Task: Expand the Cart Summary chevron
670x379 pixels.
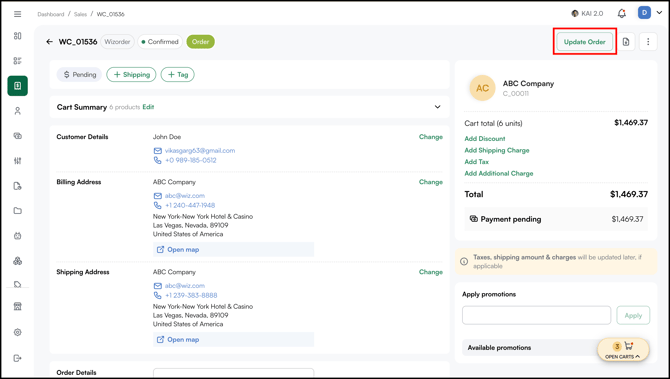Action: [x=438, y=107]
